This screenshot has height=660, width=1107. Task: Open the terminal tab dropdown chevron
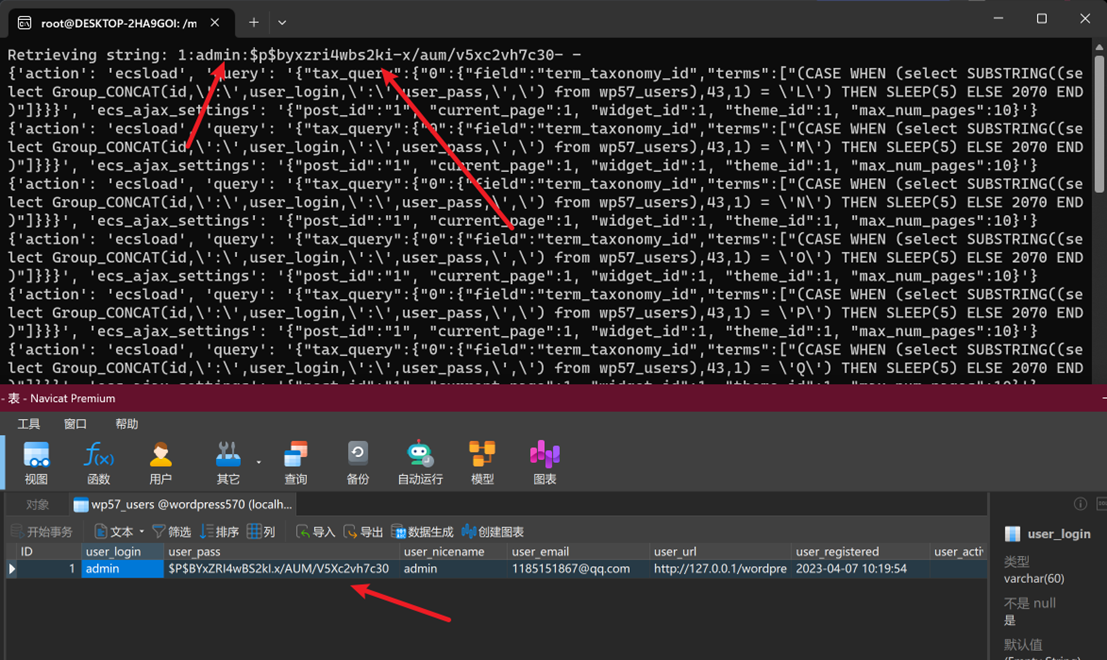tap(282, 23)
